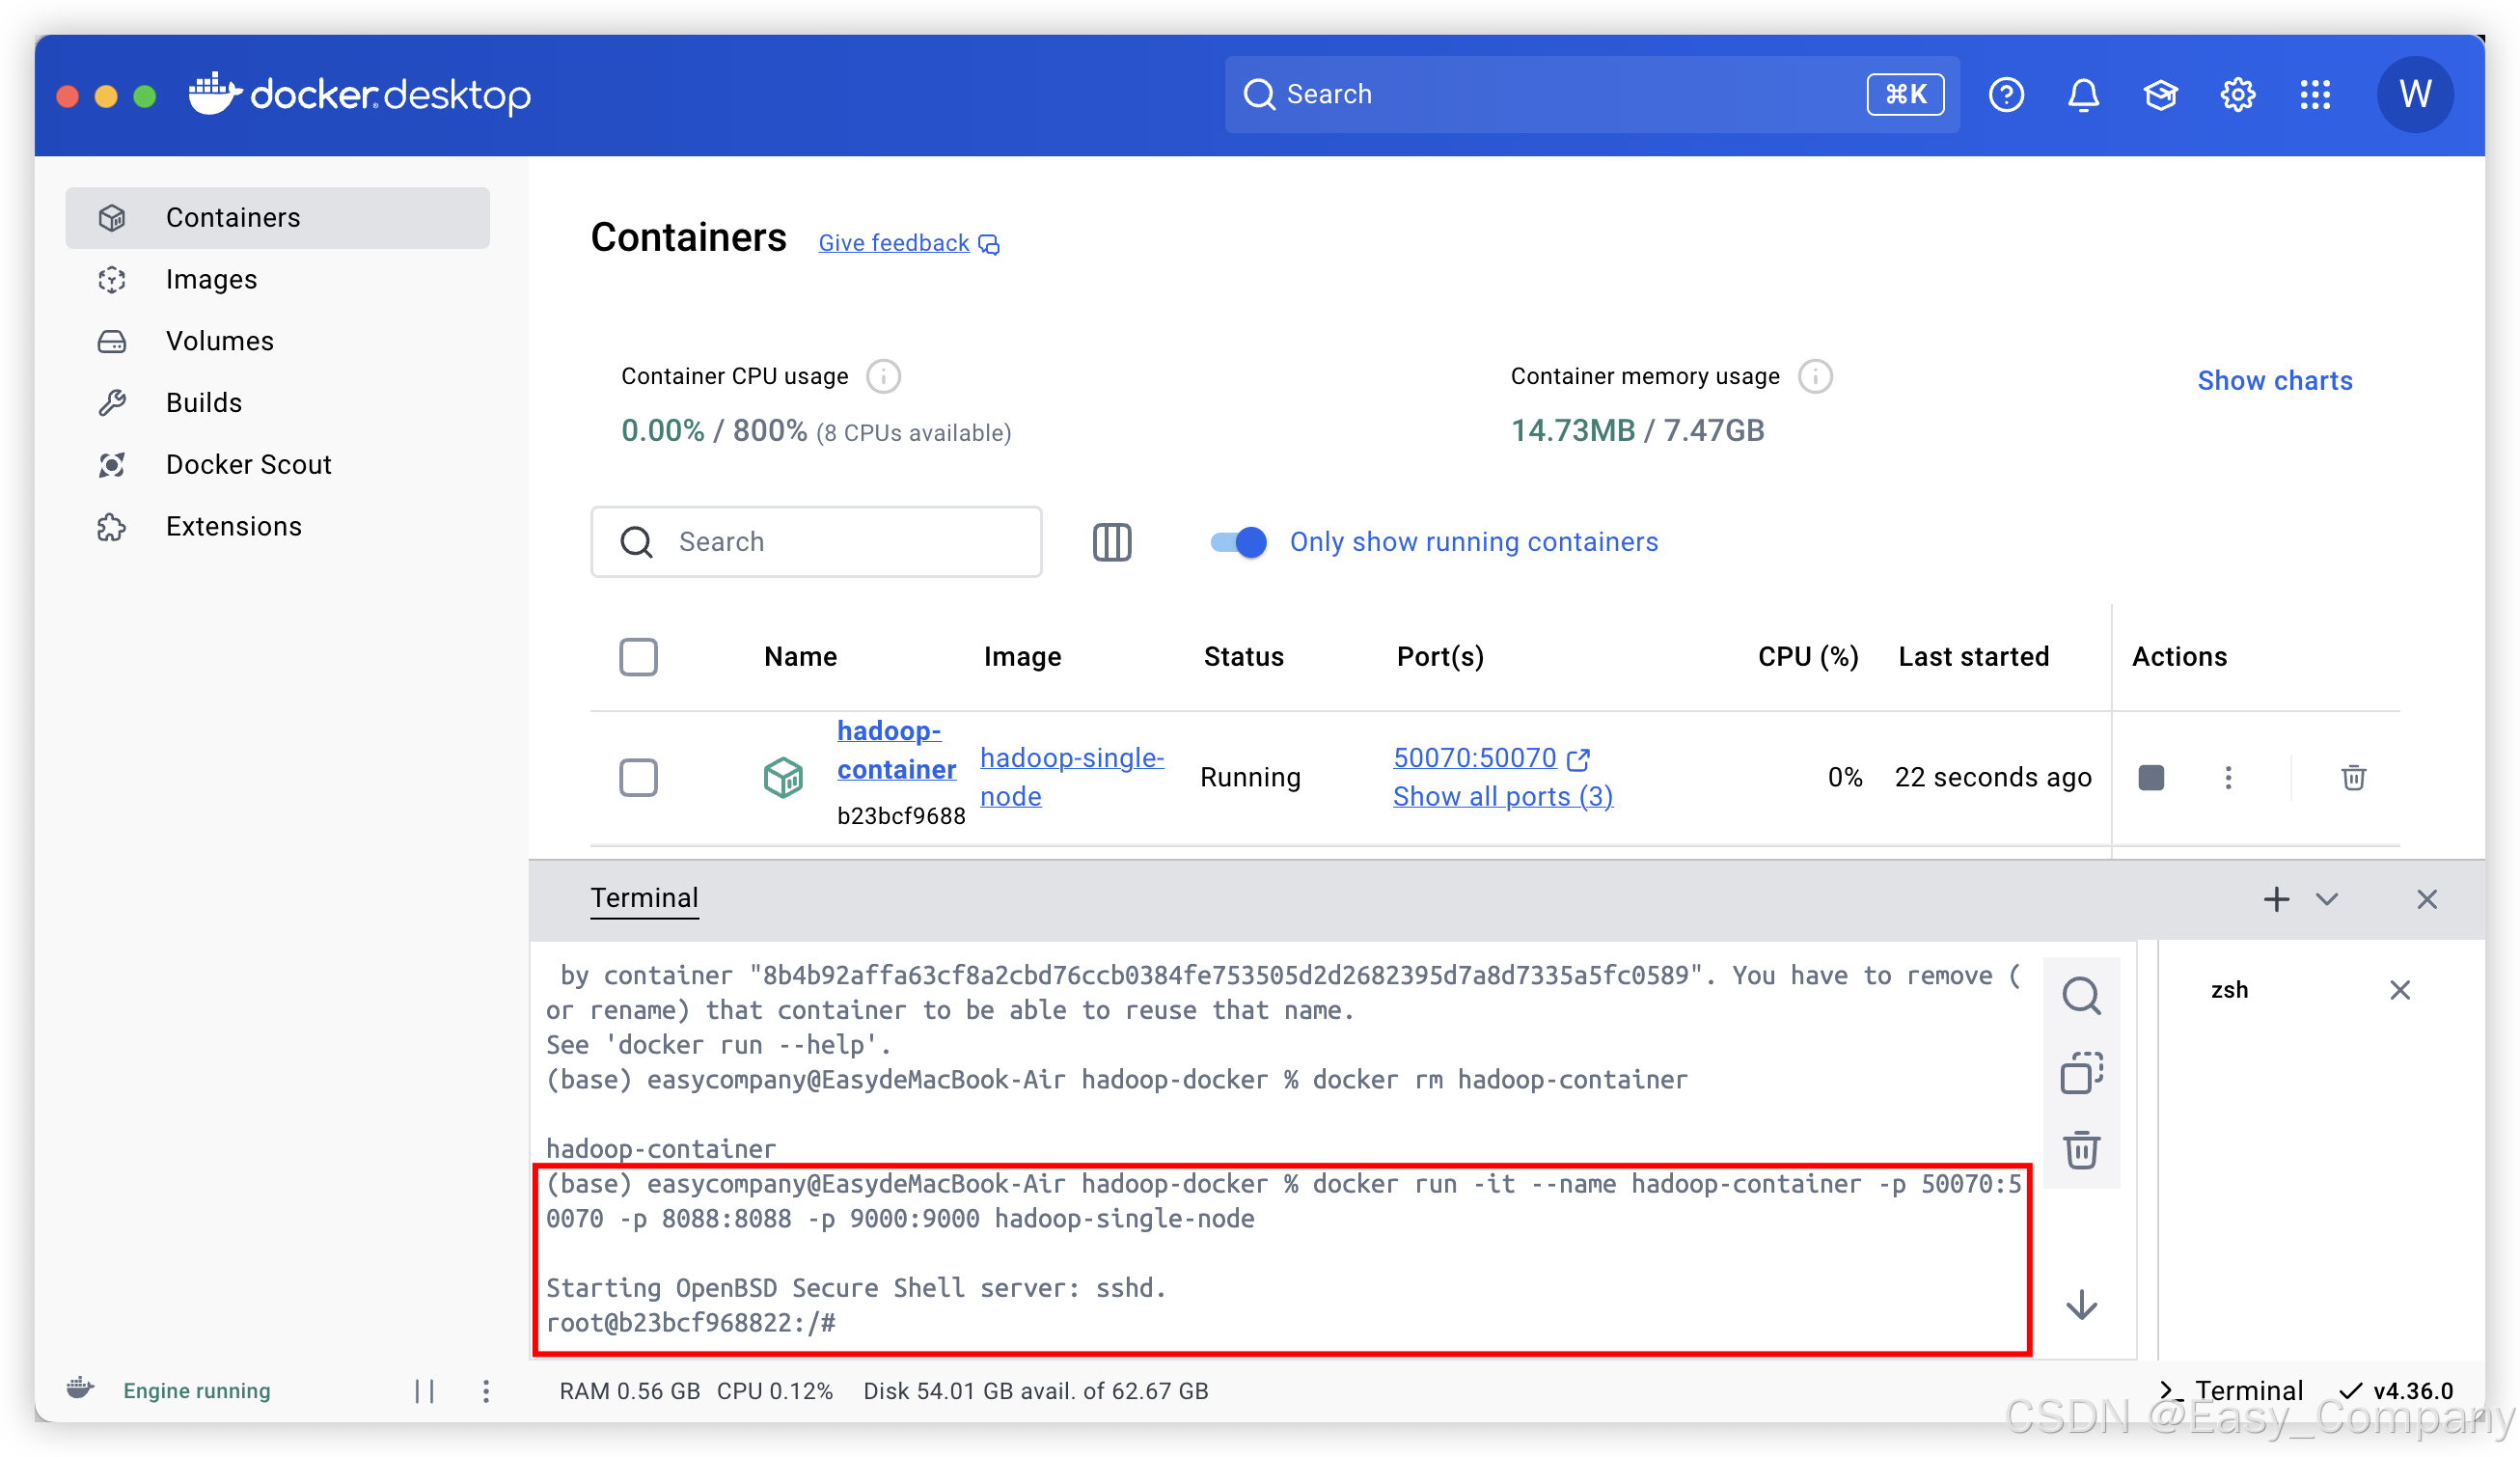Stop the hadoop-container with stop button
This screenshot has height=1457, width=2520.
click(x=2150, y=776)
